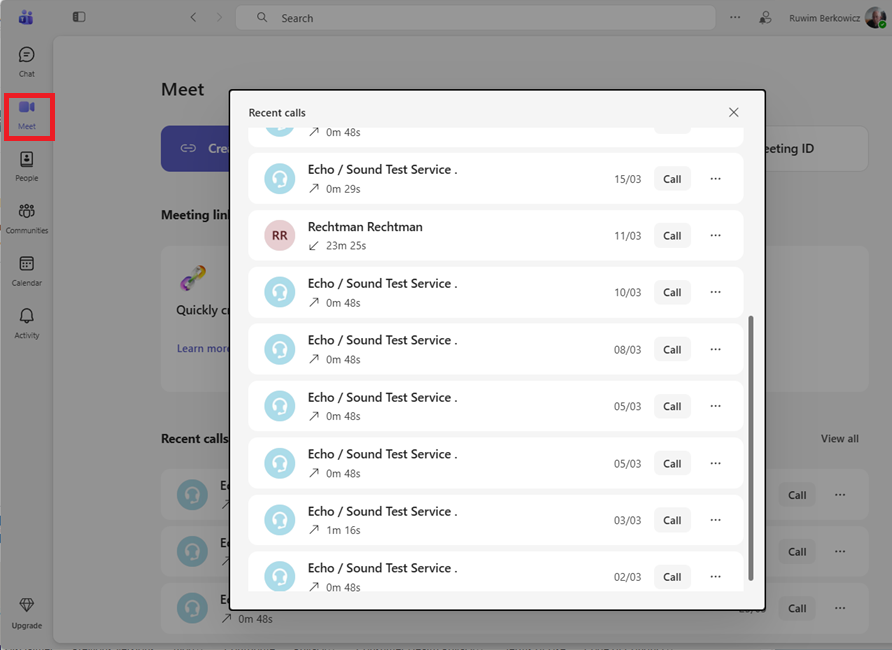
Task: Click the Upgrade diamond icon
Action: (x=27, y=605)
